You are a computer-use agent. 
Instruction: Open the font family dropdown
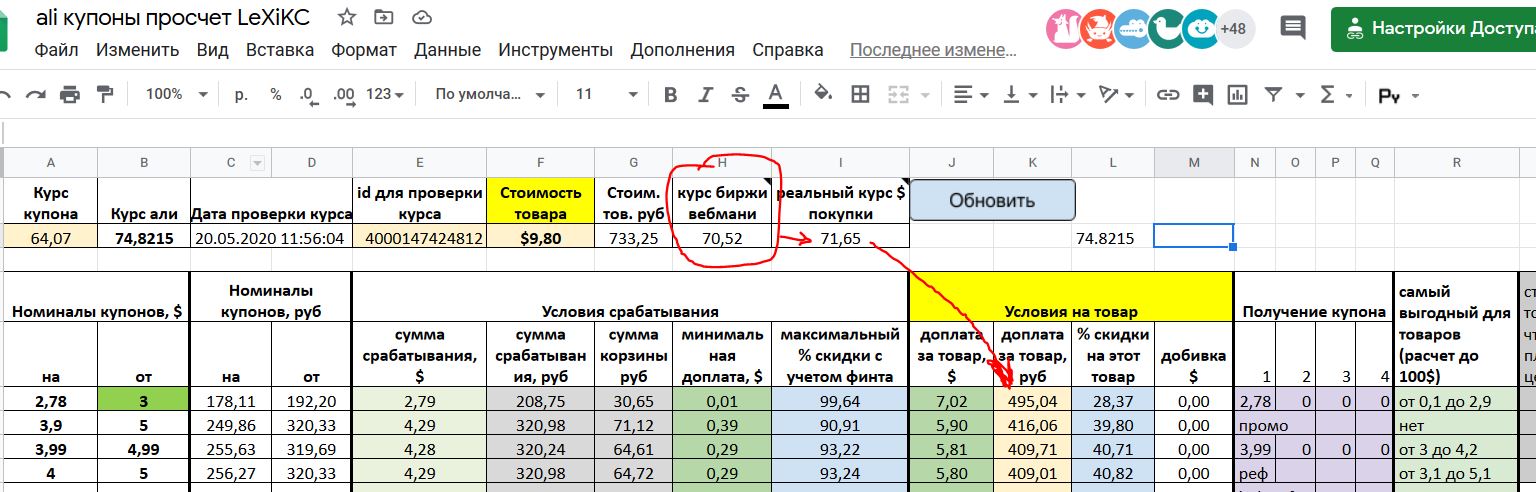point(489,94)
